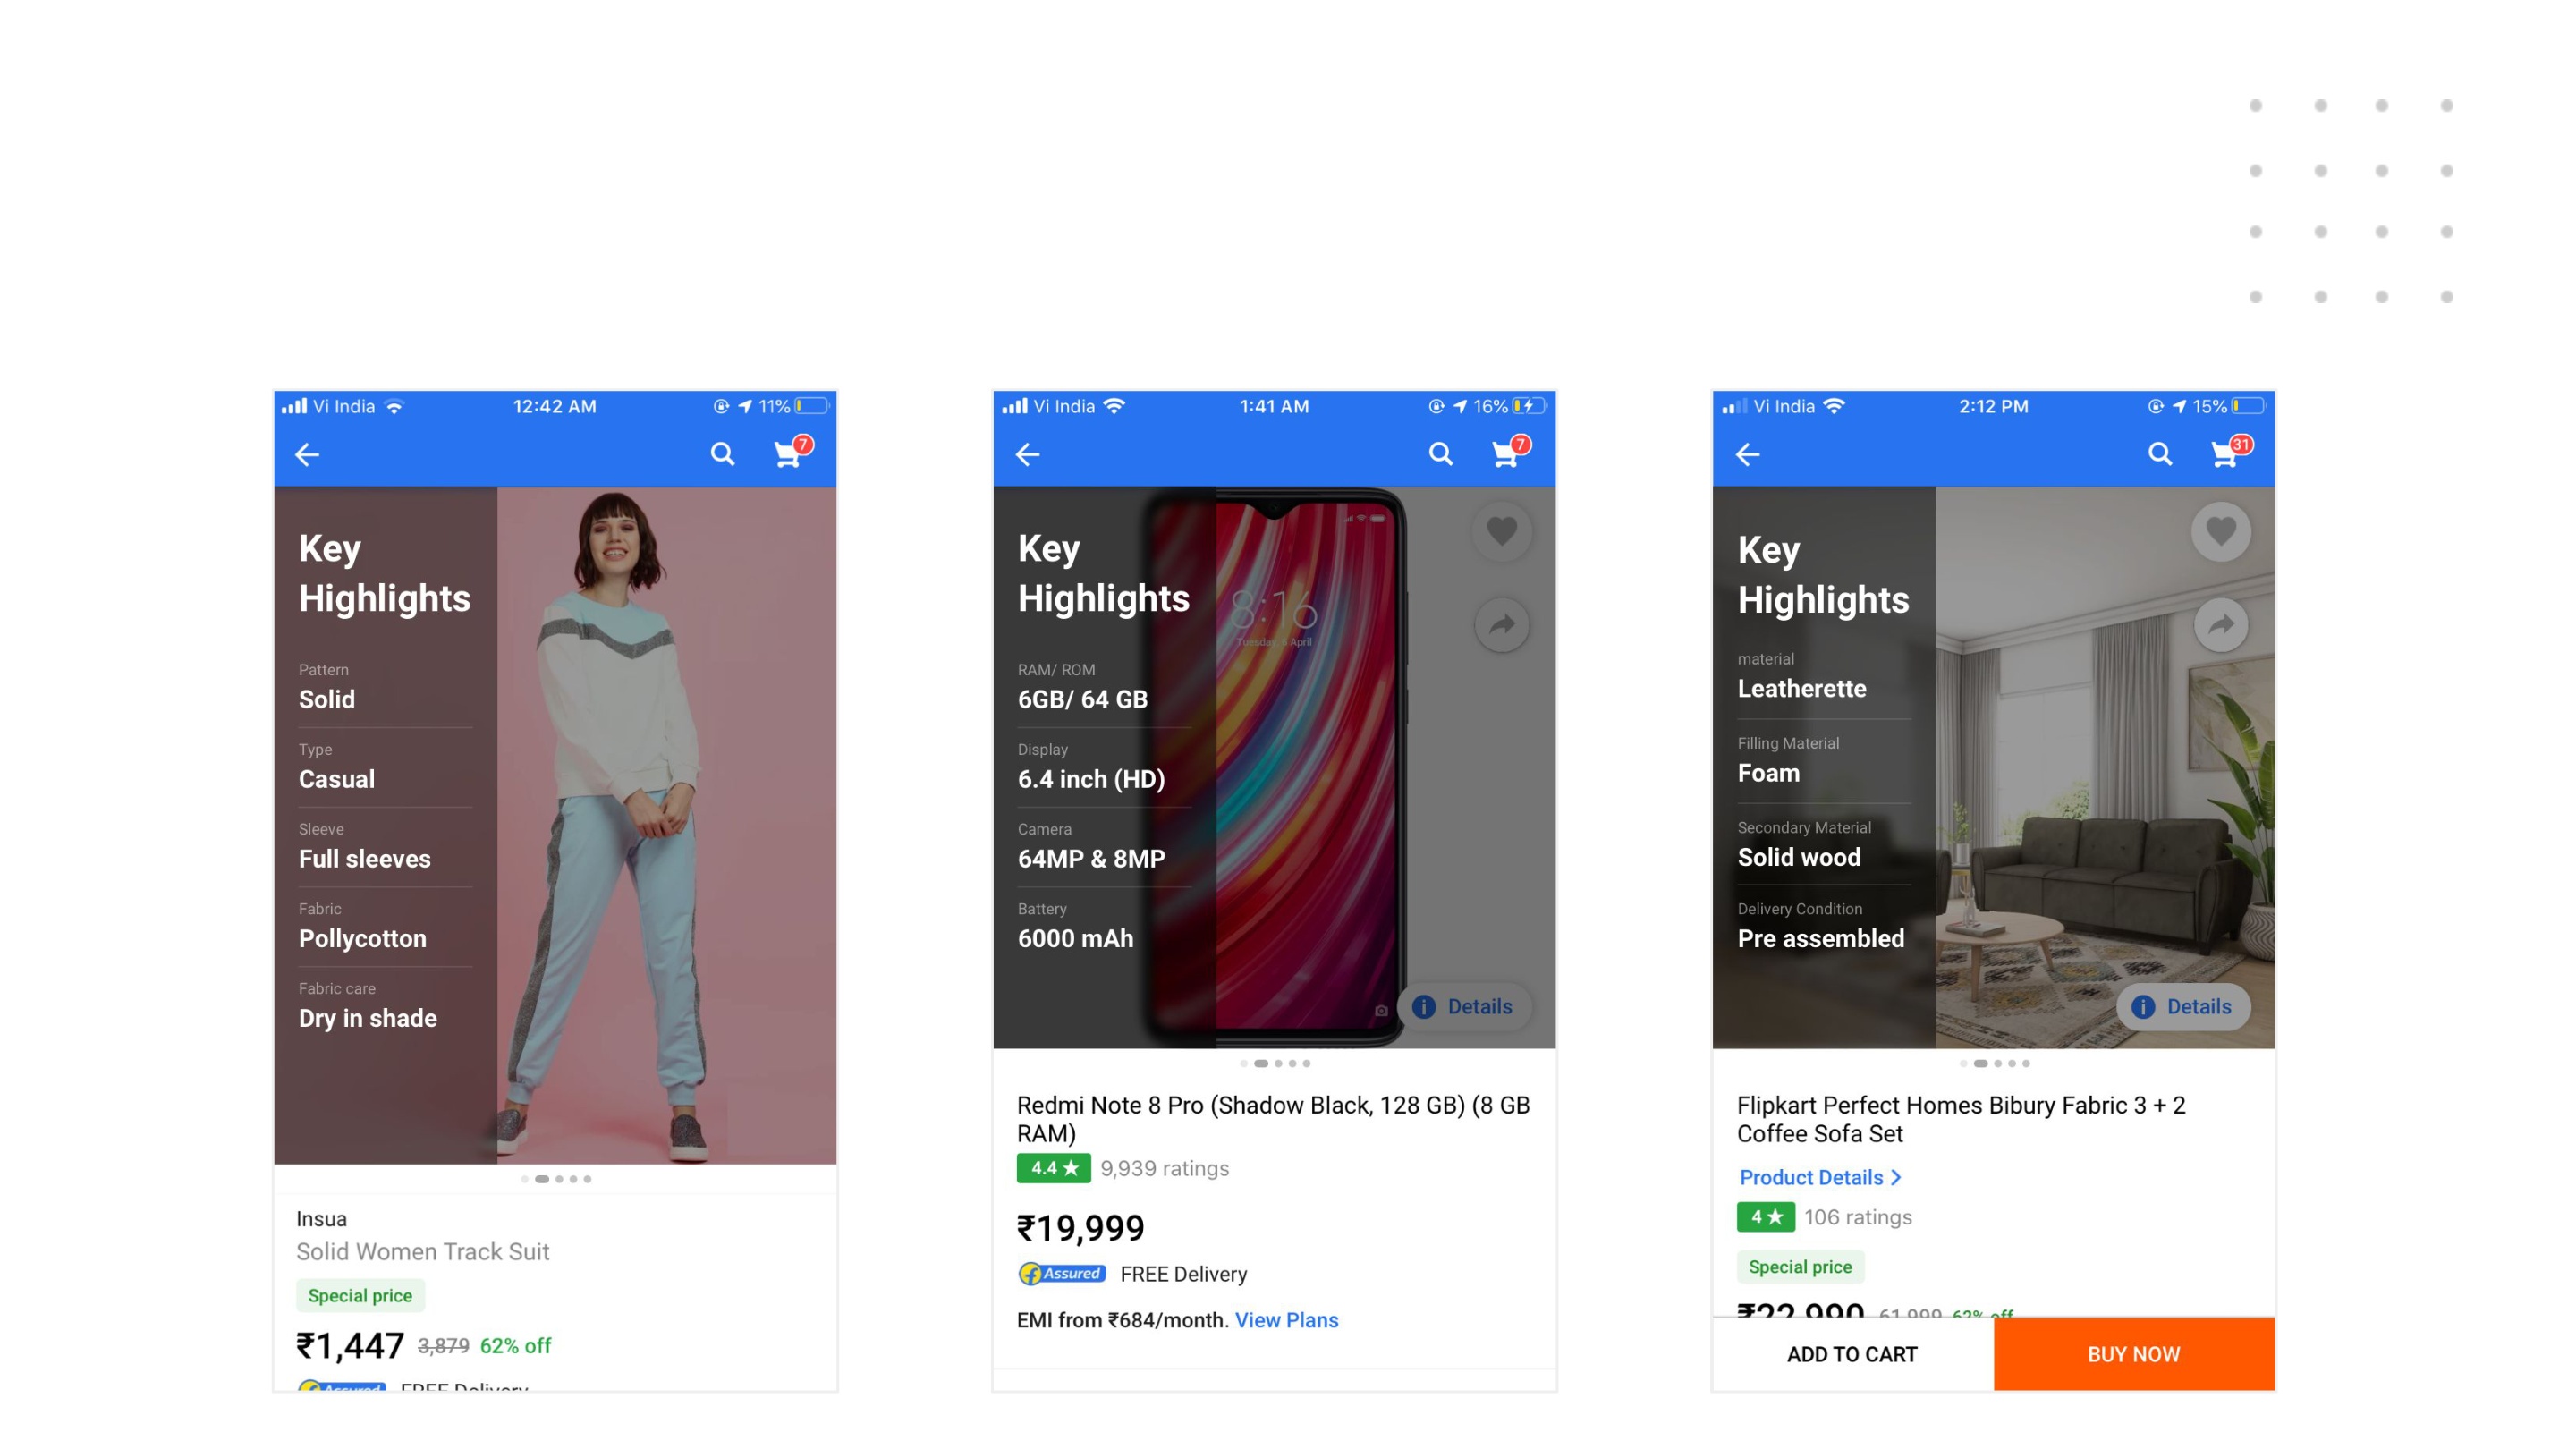
Task: Open search on the Redmi Note screen
Action: pyautogui.click(x=1440, y=455)
